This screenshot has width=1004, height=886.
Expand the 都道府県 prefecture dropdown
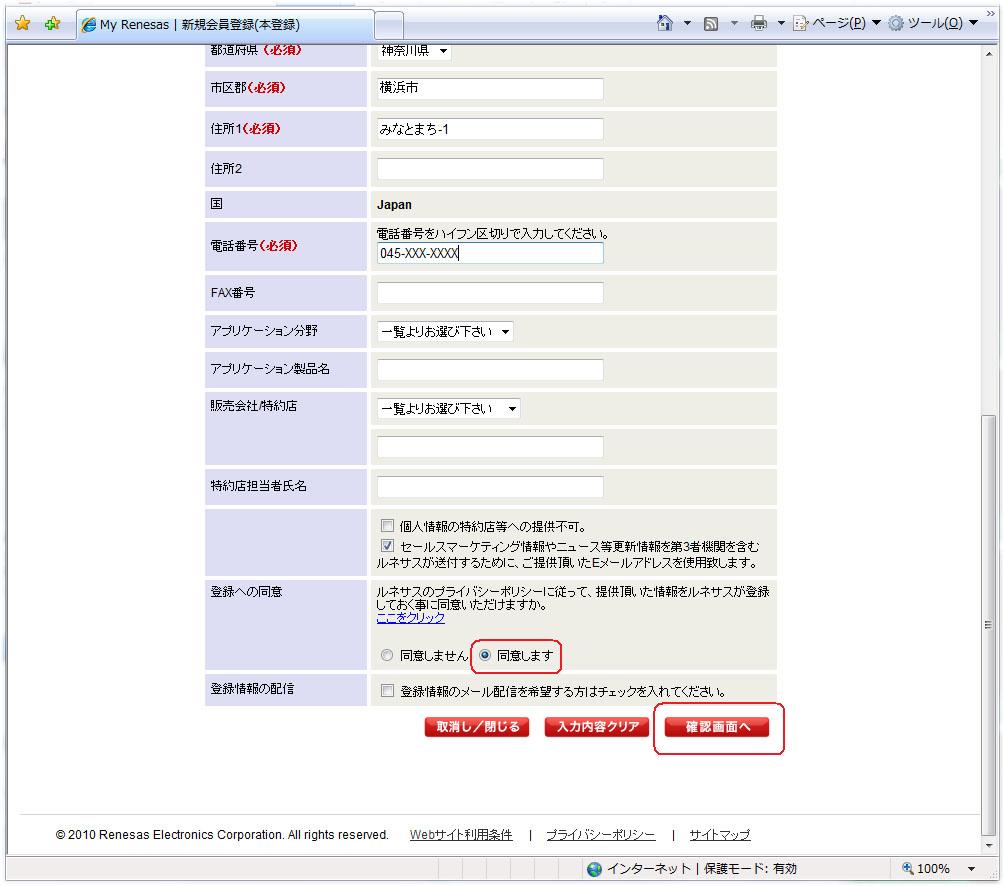point(414,51)
